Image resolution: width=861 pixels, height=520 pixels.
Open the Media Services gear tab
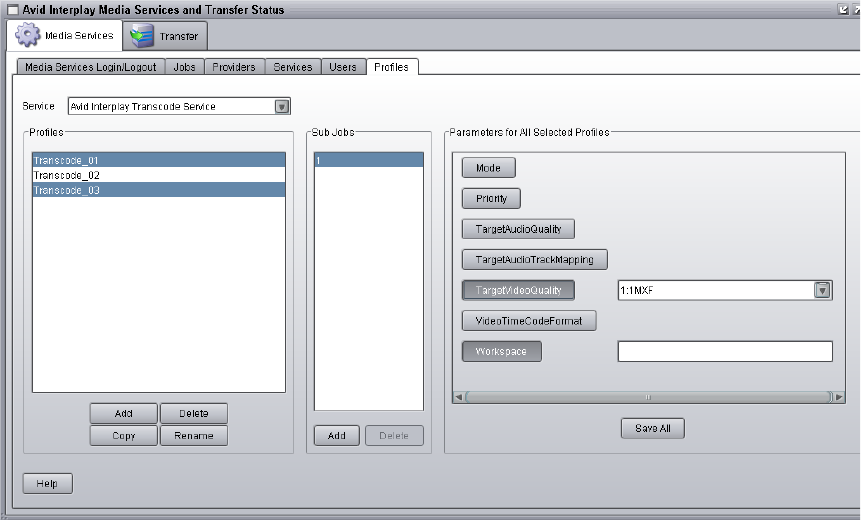(64, 36)
